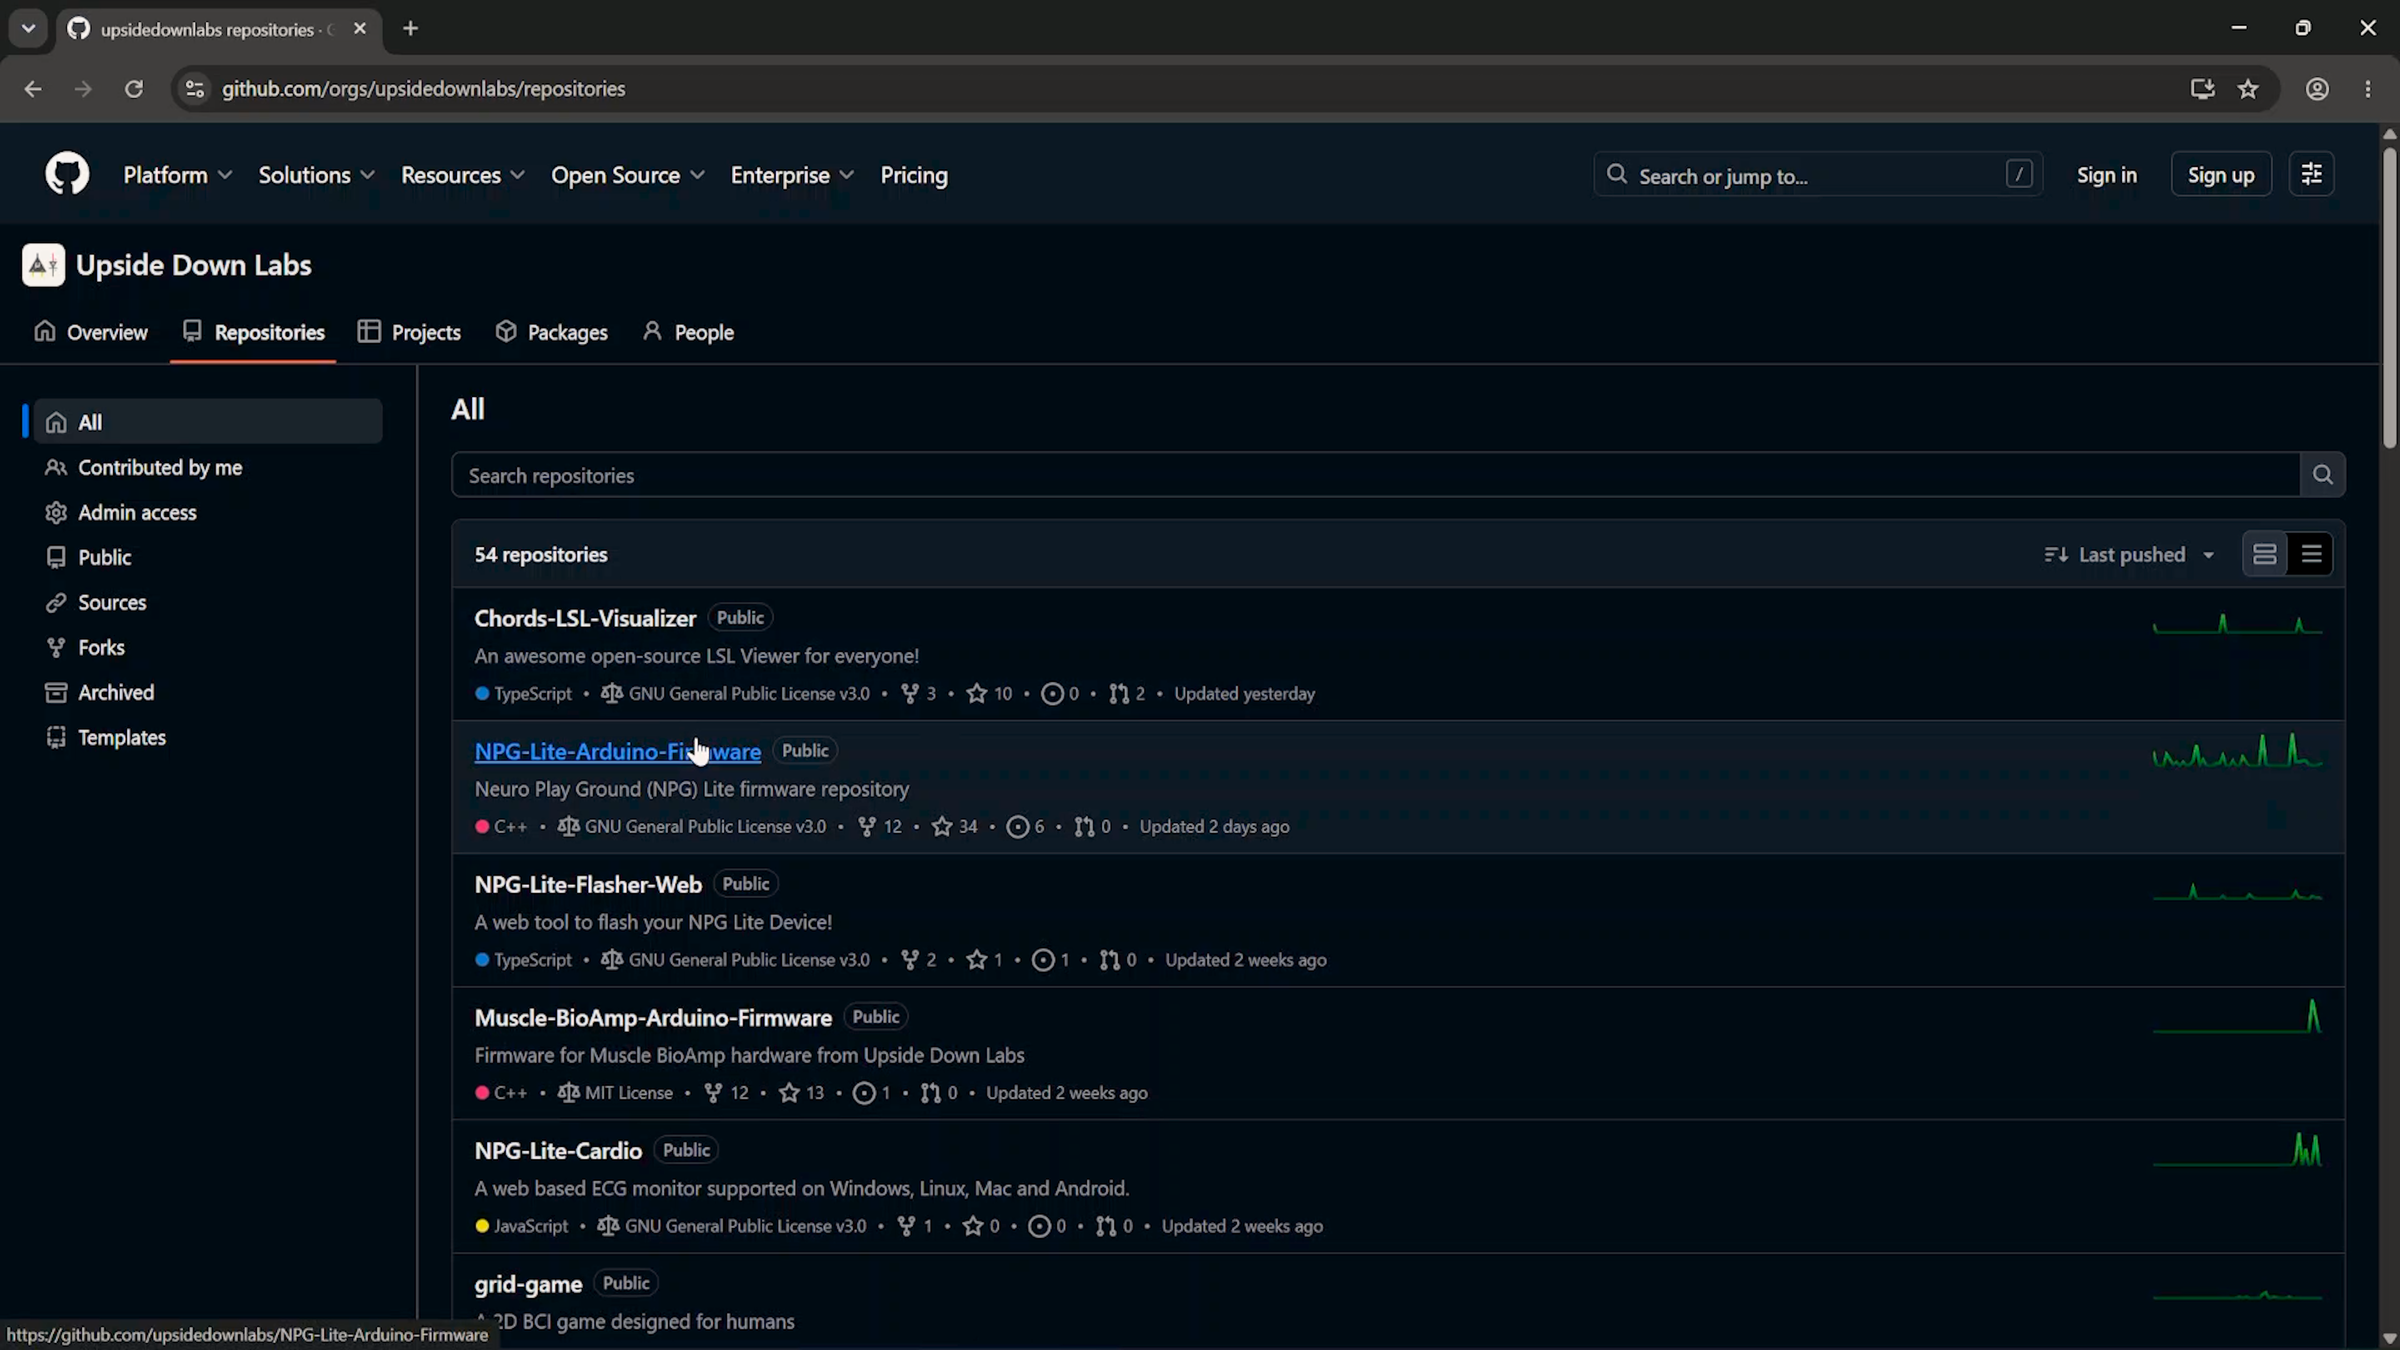This screenshot has height=1350, width=2400.
Task: Open NPG-Lite-Cardio repository
Action: [558, 1150]
